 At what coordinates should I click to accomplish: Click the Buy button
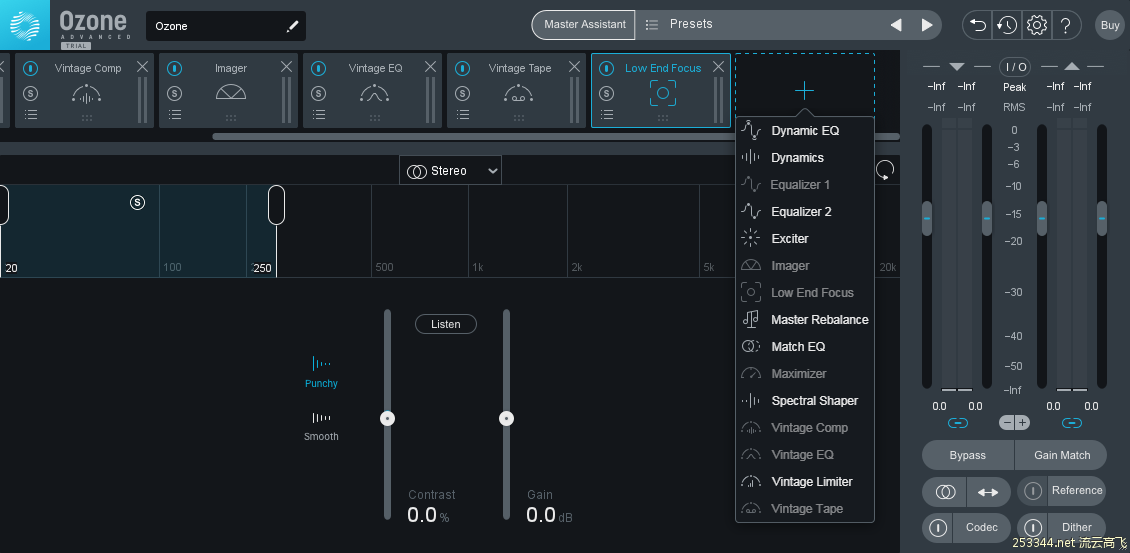1110,25
